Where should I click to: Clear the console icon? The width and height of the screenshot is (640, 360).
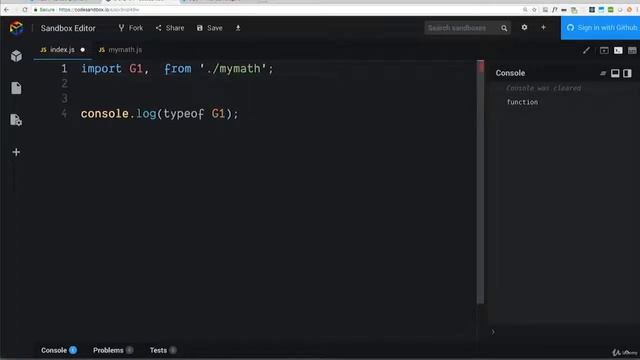(603, 73)
